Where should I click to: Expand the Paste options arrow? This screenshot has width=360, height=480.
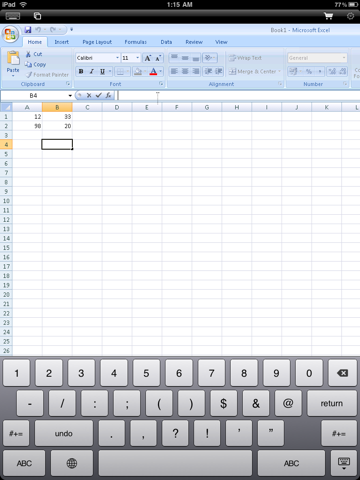pyautogui.click(x=13, y=76)
